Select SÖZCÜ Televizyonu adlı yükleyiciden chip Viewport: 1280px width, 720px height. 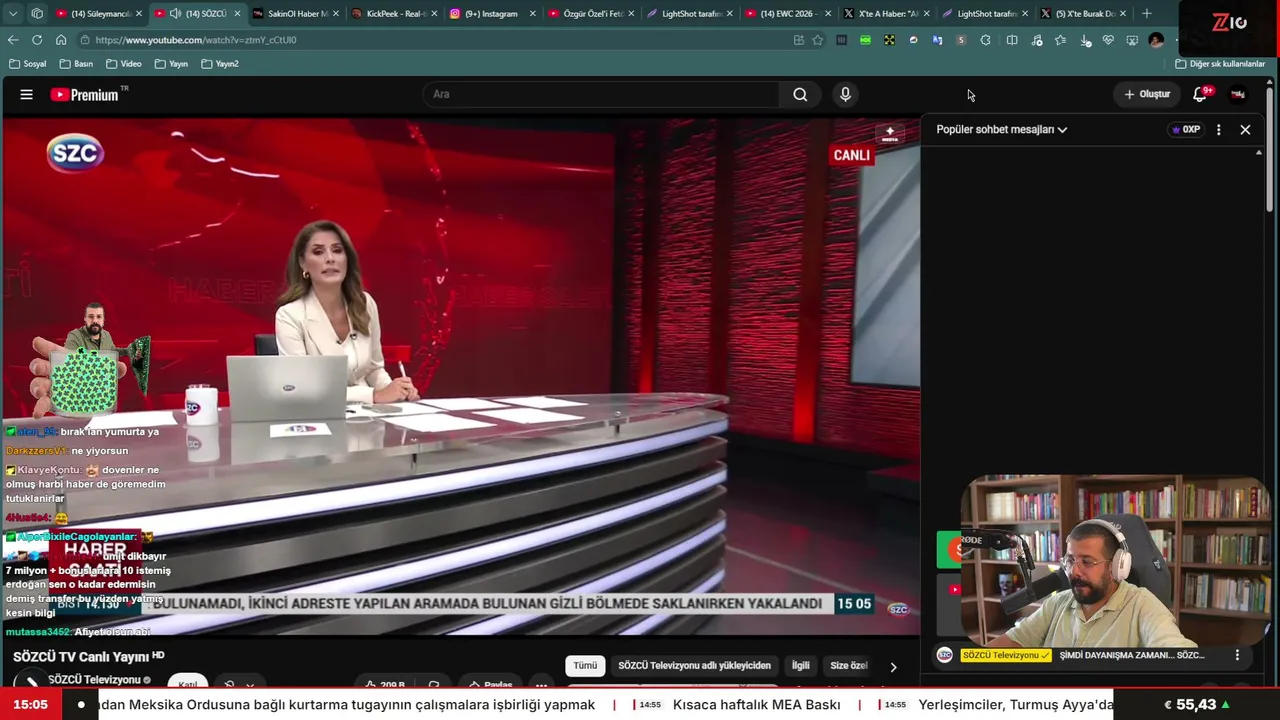(694, 666)
